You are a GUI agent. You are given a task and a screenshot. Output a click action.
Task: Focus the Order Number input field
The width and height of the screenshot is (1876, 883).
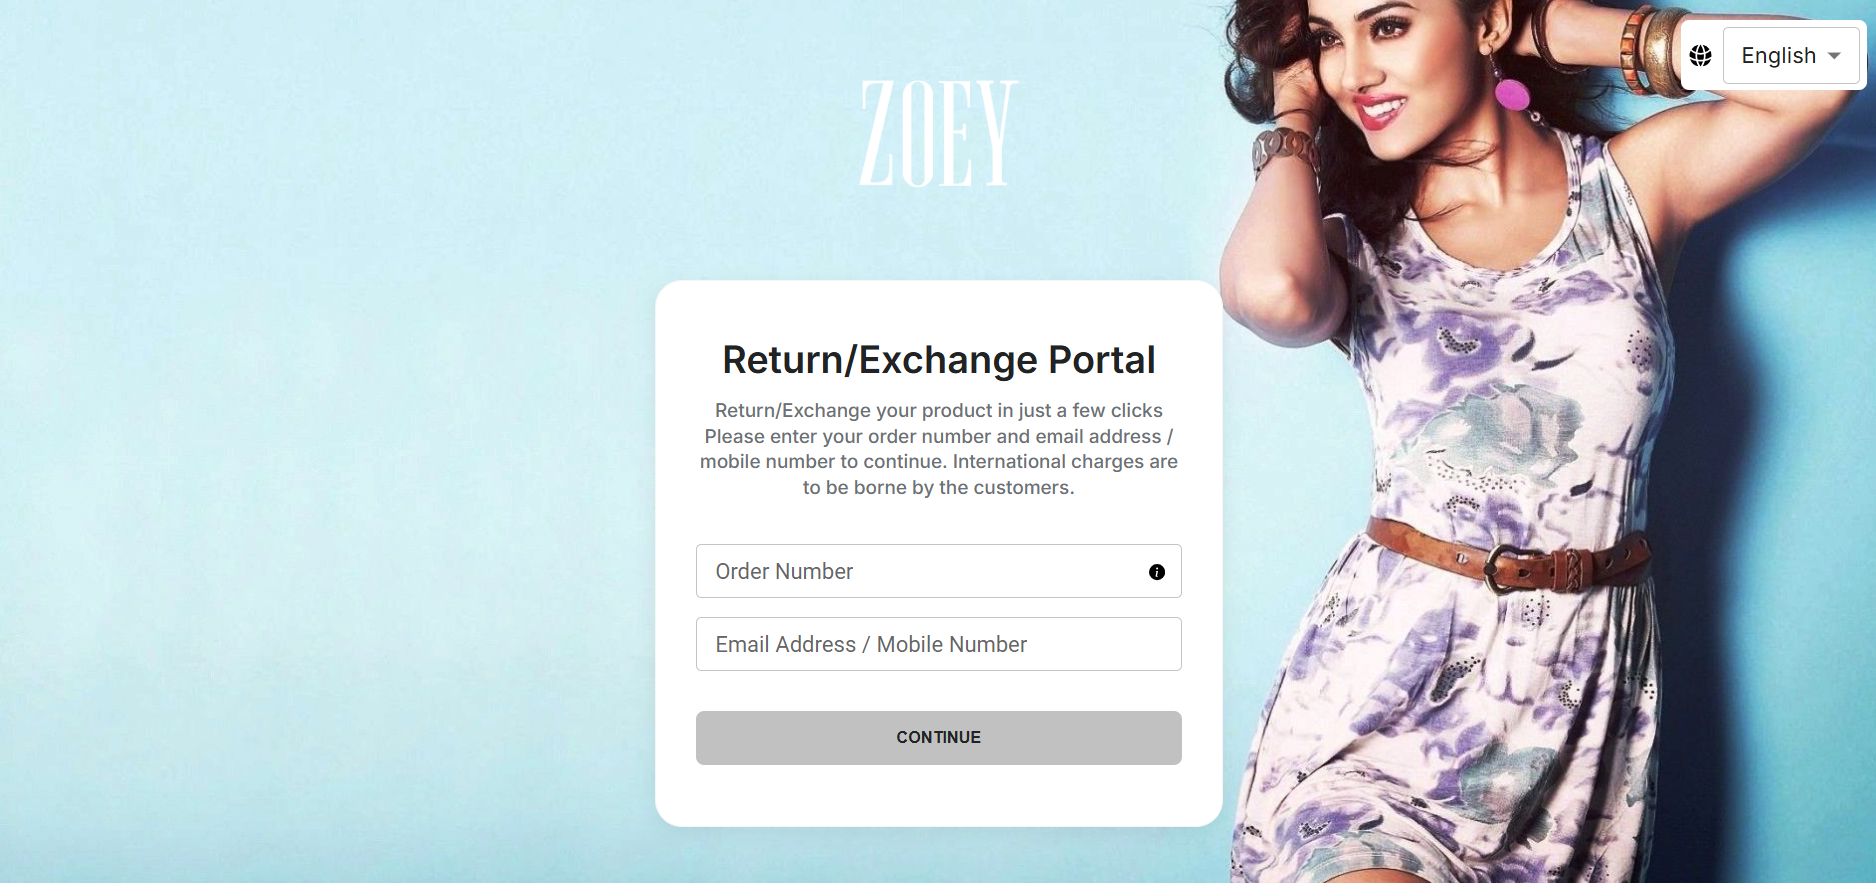pyautogui.click(x=938, y=571)
